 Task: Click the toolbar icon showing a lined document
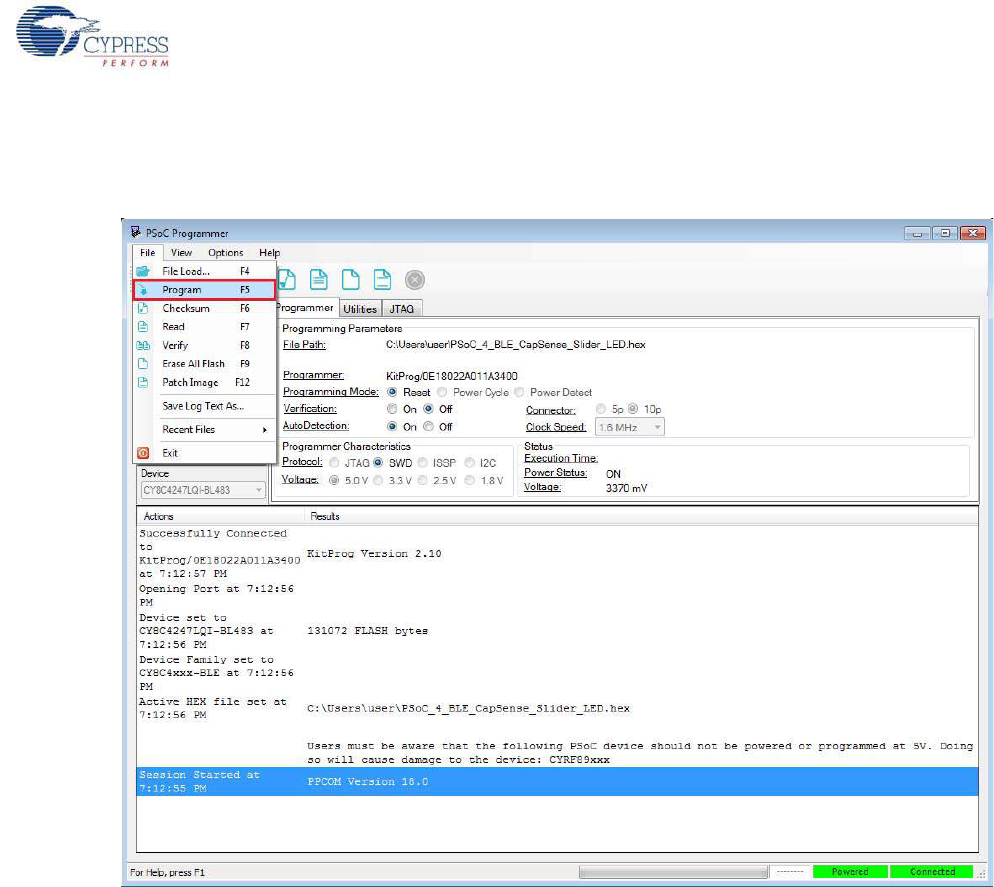[x=319, y=279]
